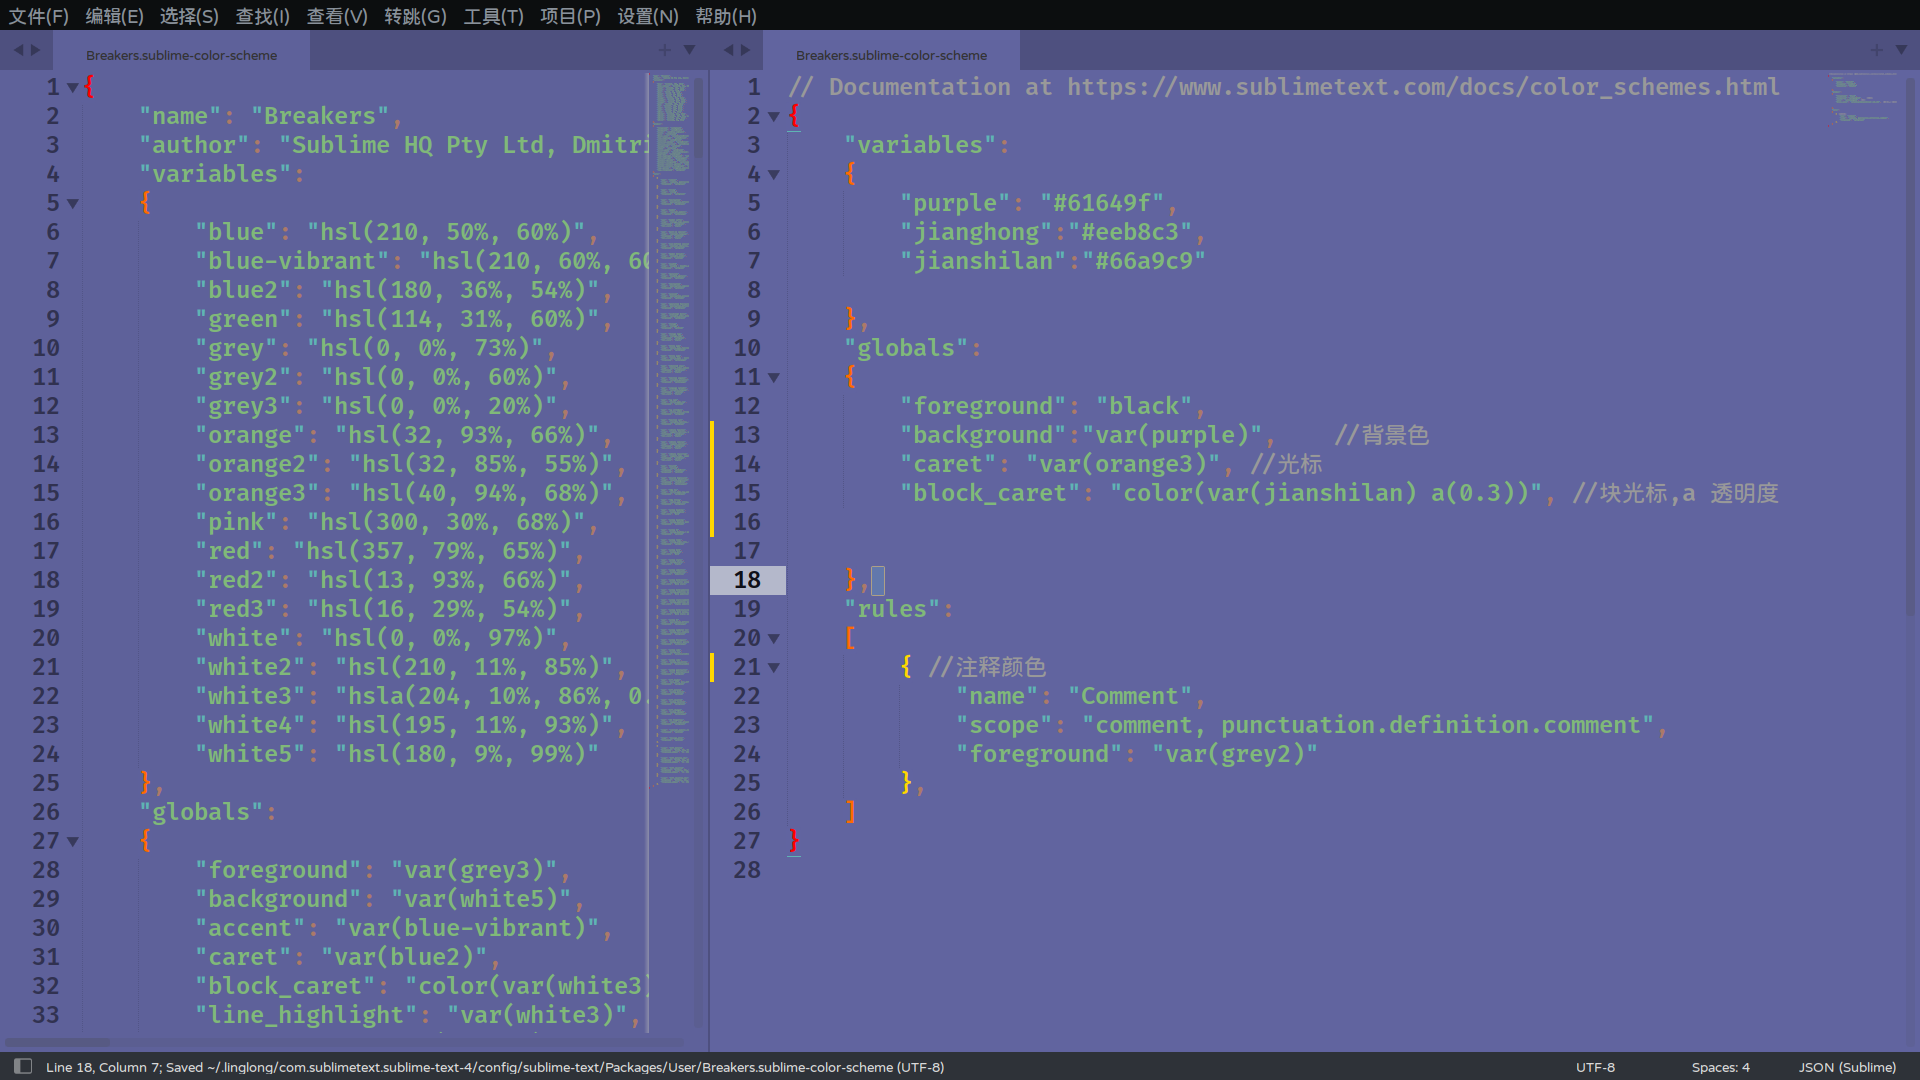Click right pane next tab arrow
1920x1080 pixels.
tap(745, 50)
